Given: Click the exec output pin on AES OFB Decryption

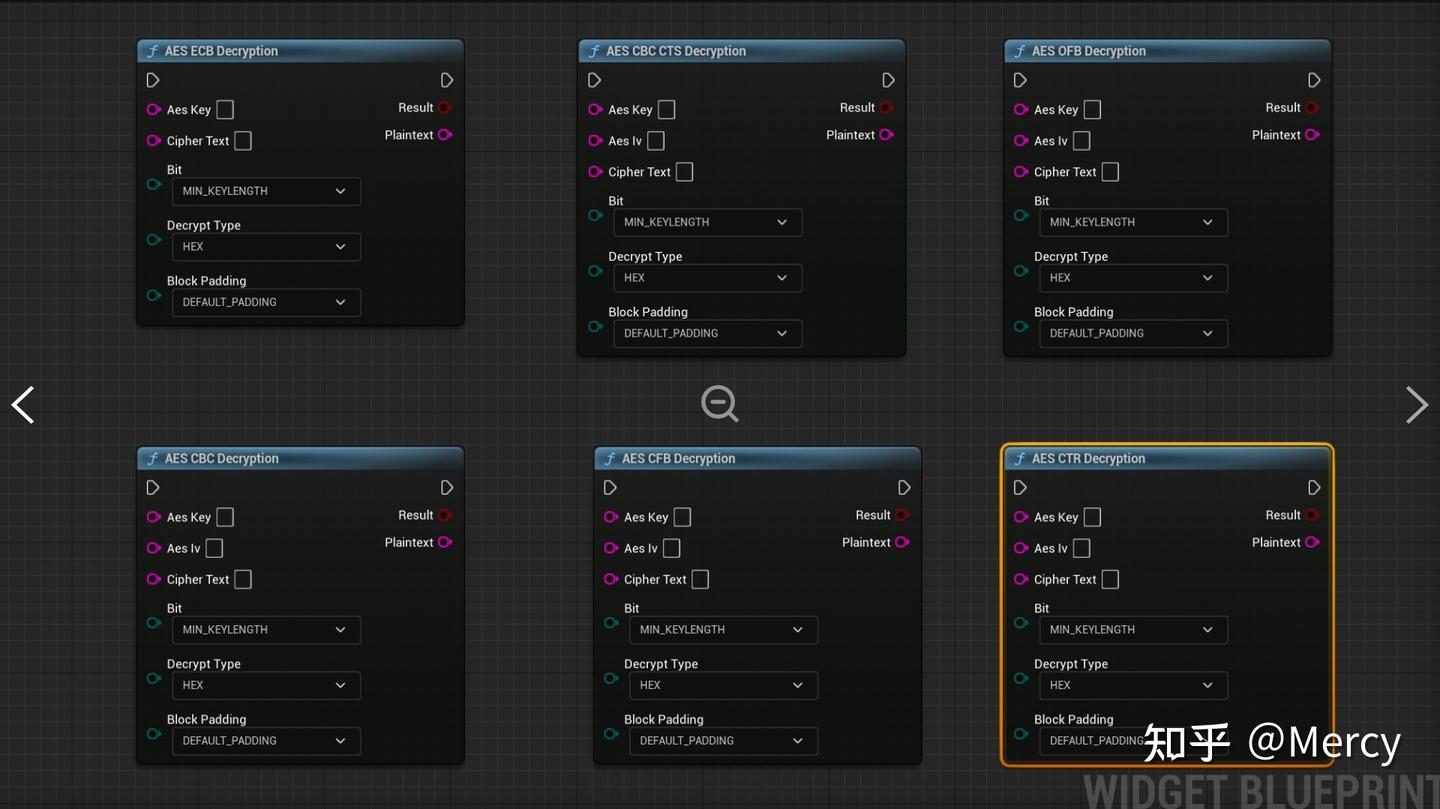Looking at the screenshot, I should [x=1314, y=79].
